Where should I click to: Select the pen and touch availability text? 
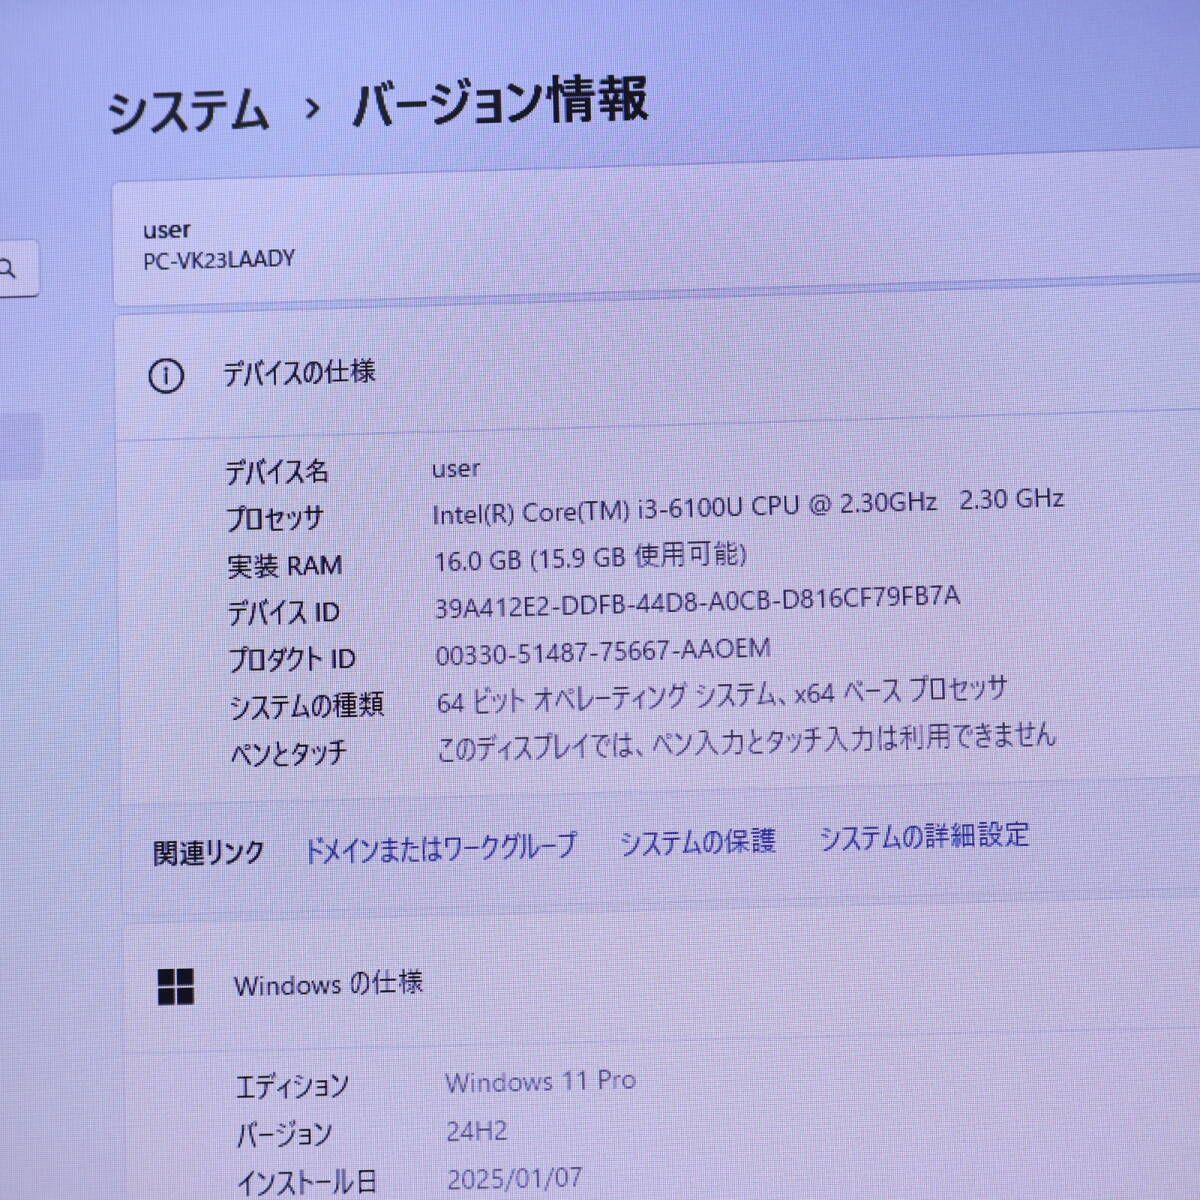(746, 743)
